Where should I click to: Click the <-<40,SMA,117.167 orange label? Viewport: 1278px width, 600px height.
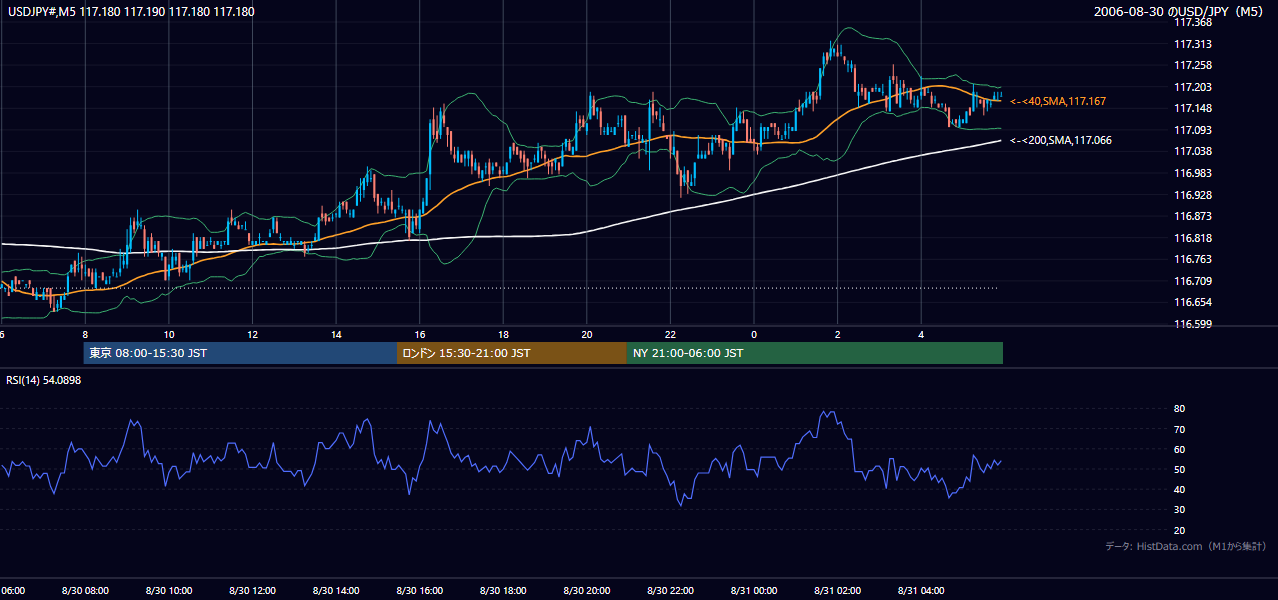tap(1058, 101)
